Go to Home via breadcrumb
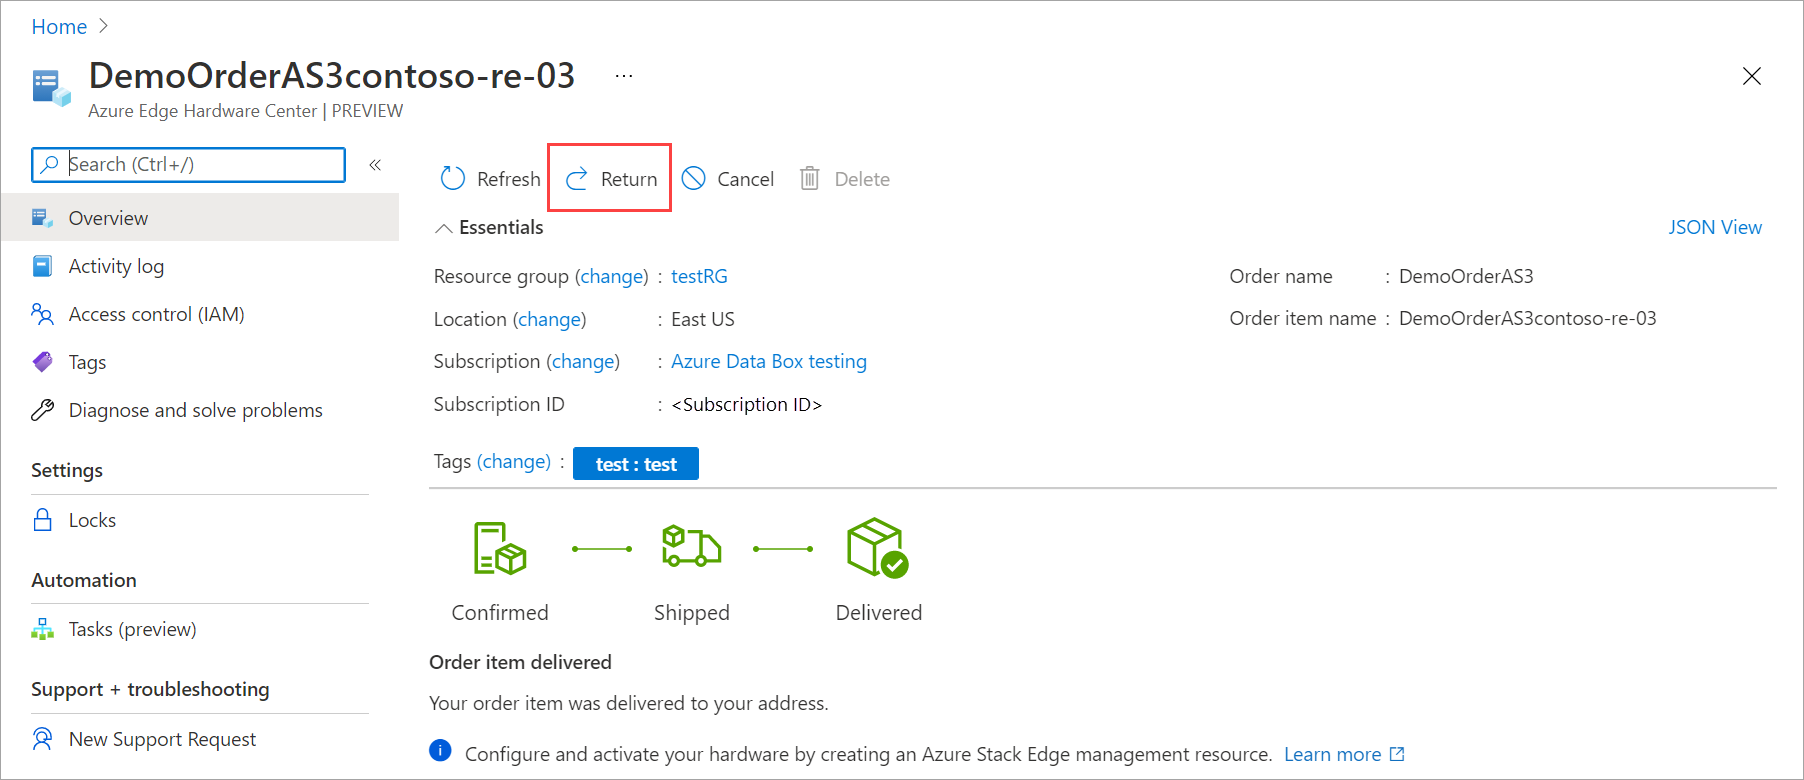 [x=59, y=27]
